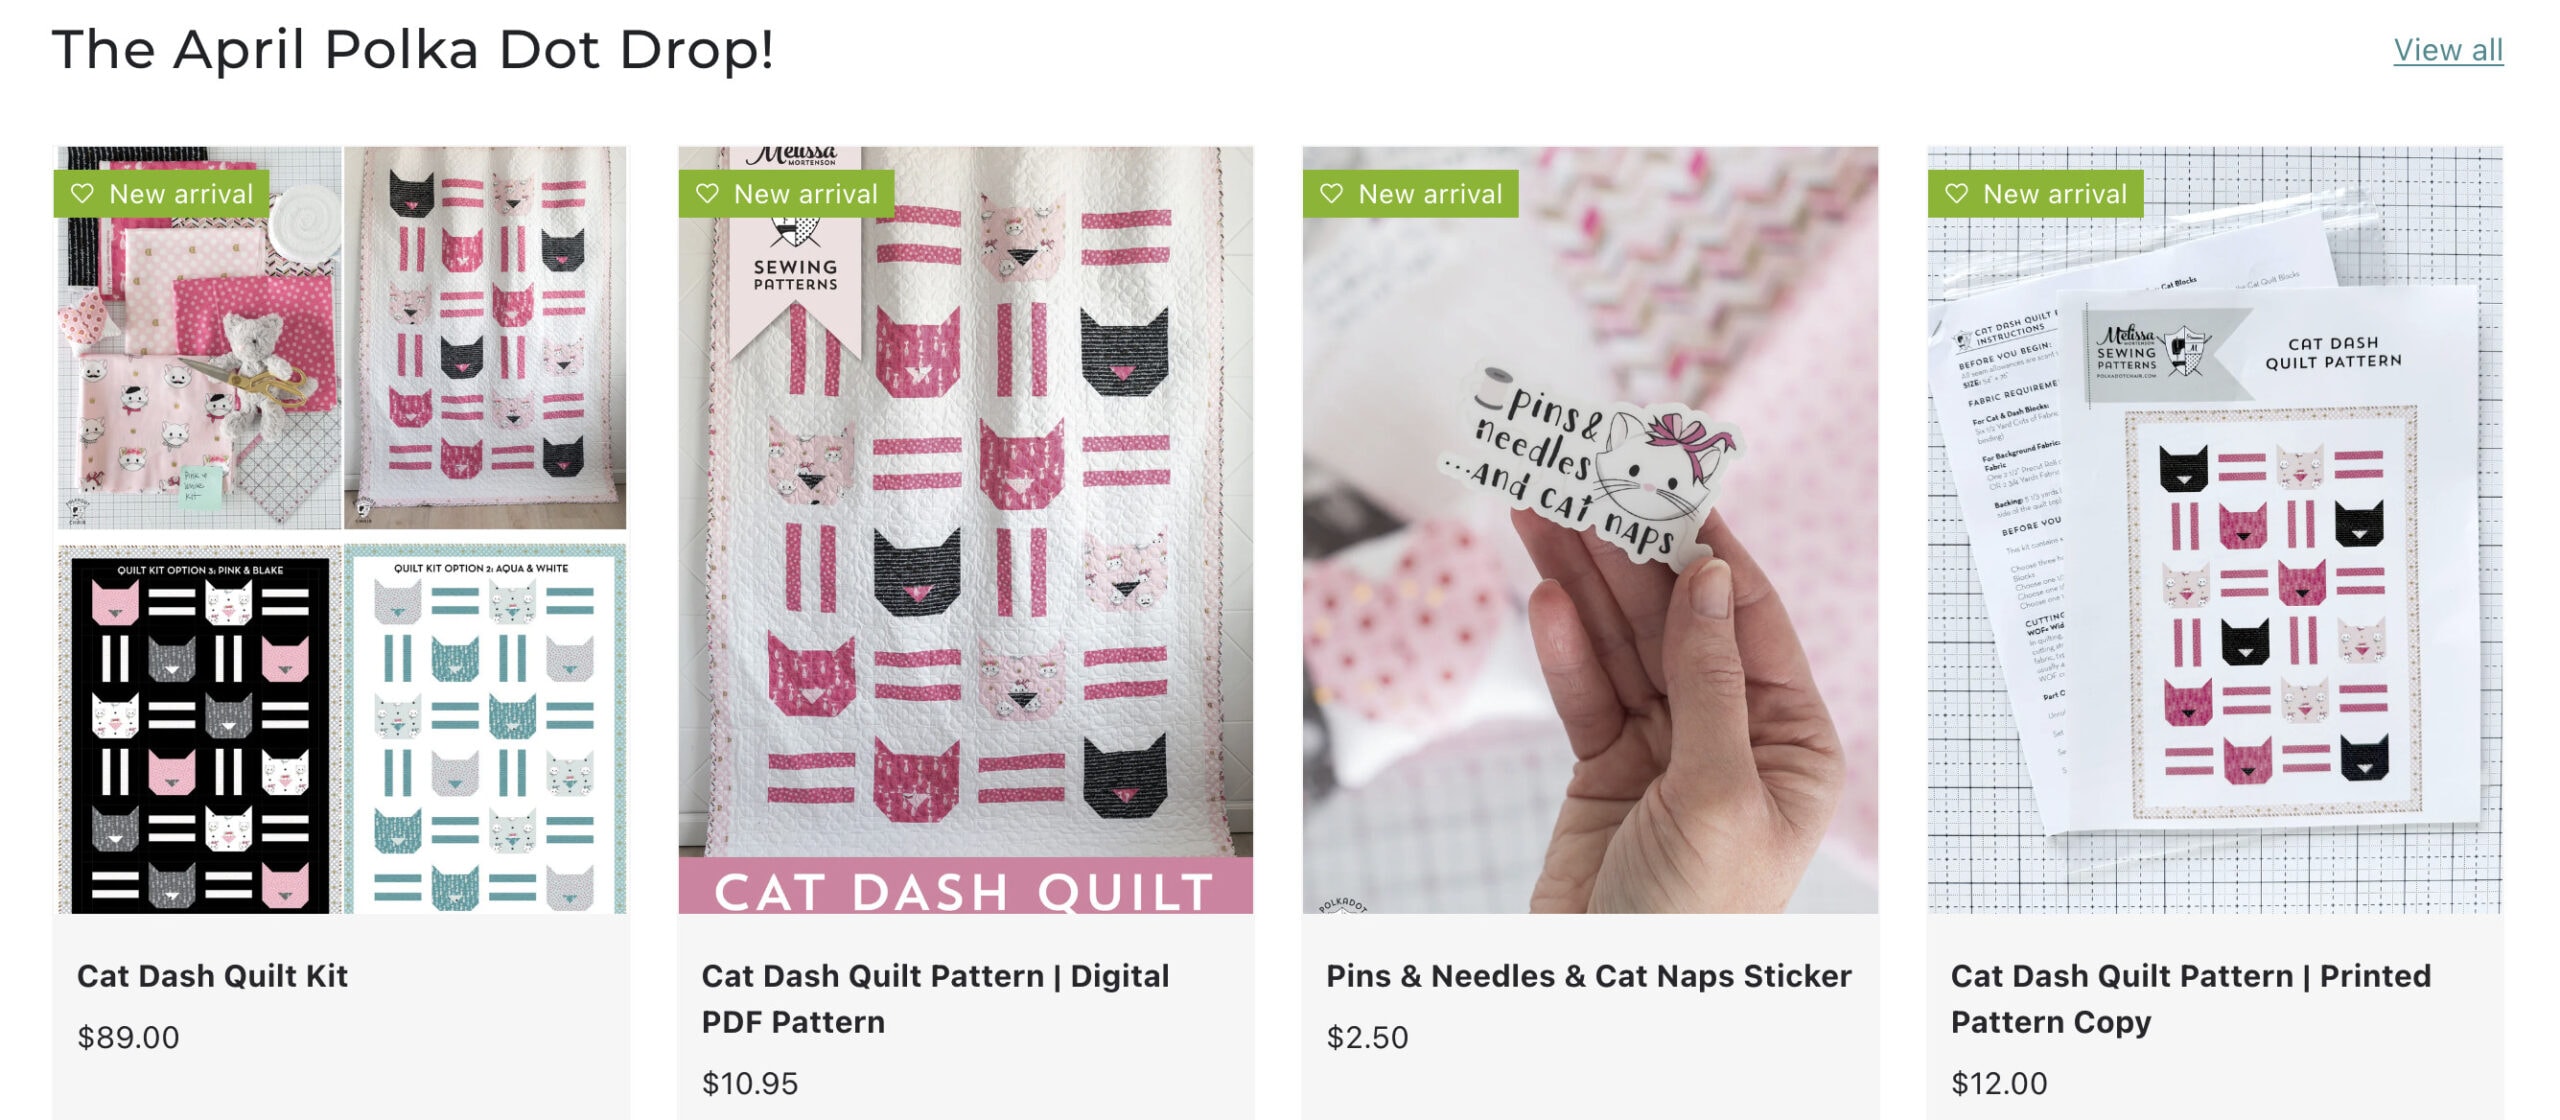This screenshot has width=2560, height=1120.
Task: Select Pins & Needles & Cat Naps Sticker title
Action: coord(1588,975)
